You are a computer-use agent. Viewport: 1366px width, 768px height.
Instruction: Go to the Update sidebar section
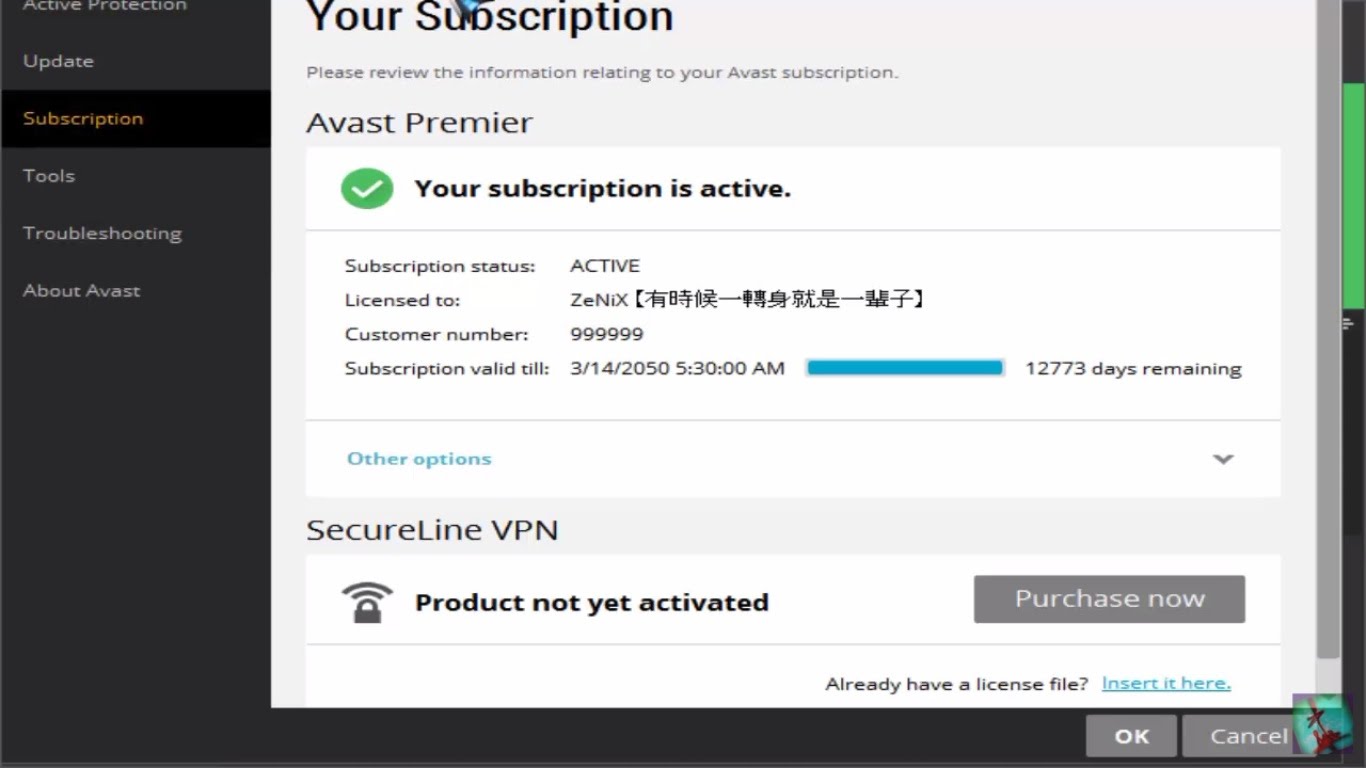pos(58,61)
